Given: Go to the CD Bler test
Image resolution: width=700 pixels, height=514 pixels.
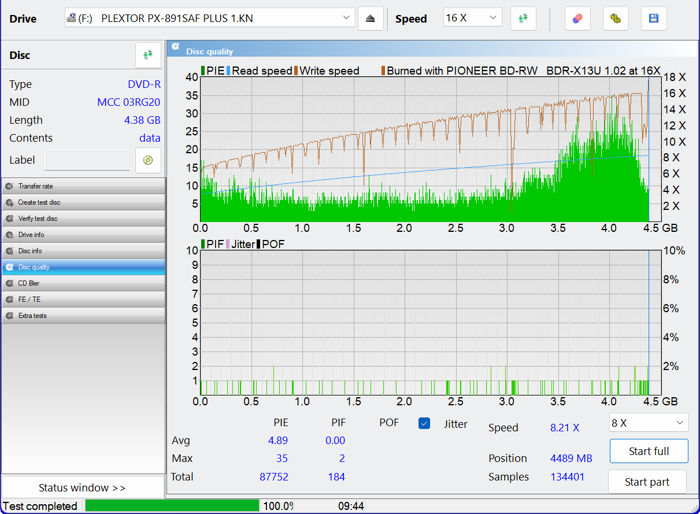Looking at the screenshot, I should tap(83, 283).
